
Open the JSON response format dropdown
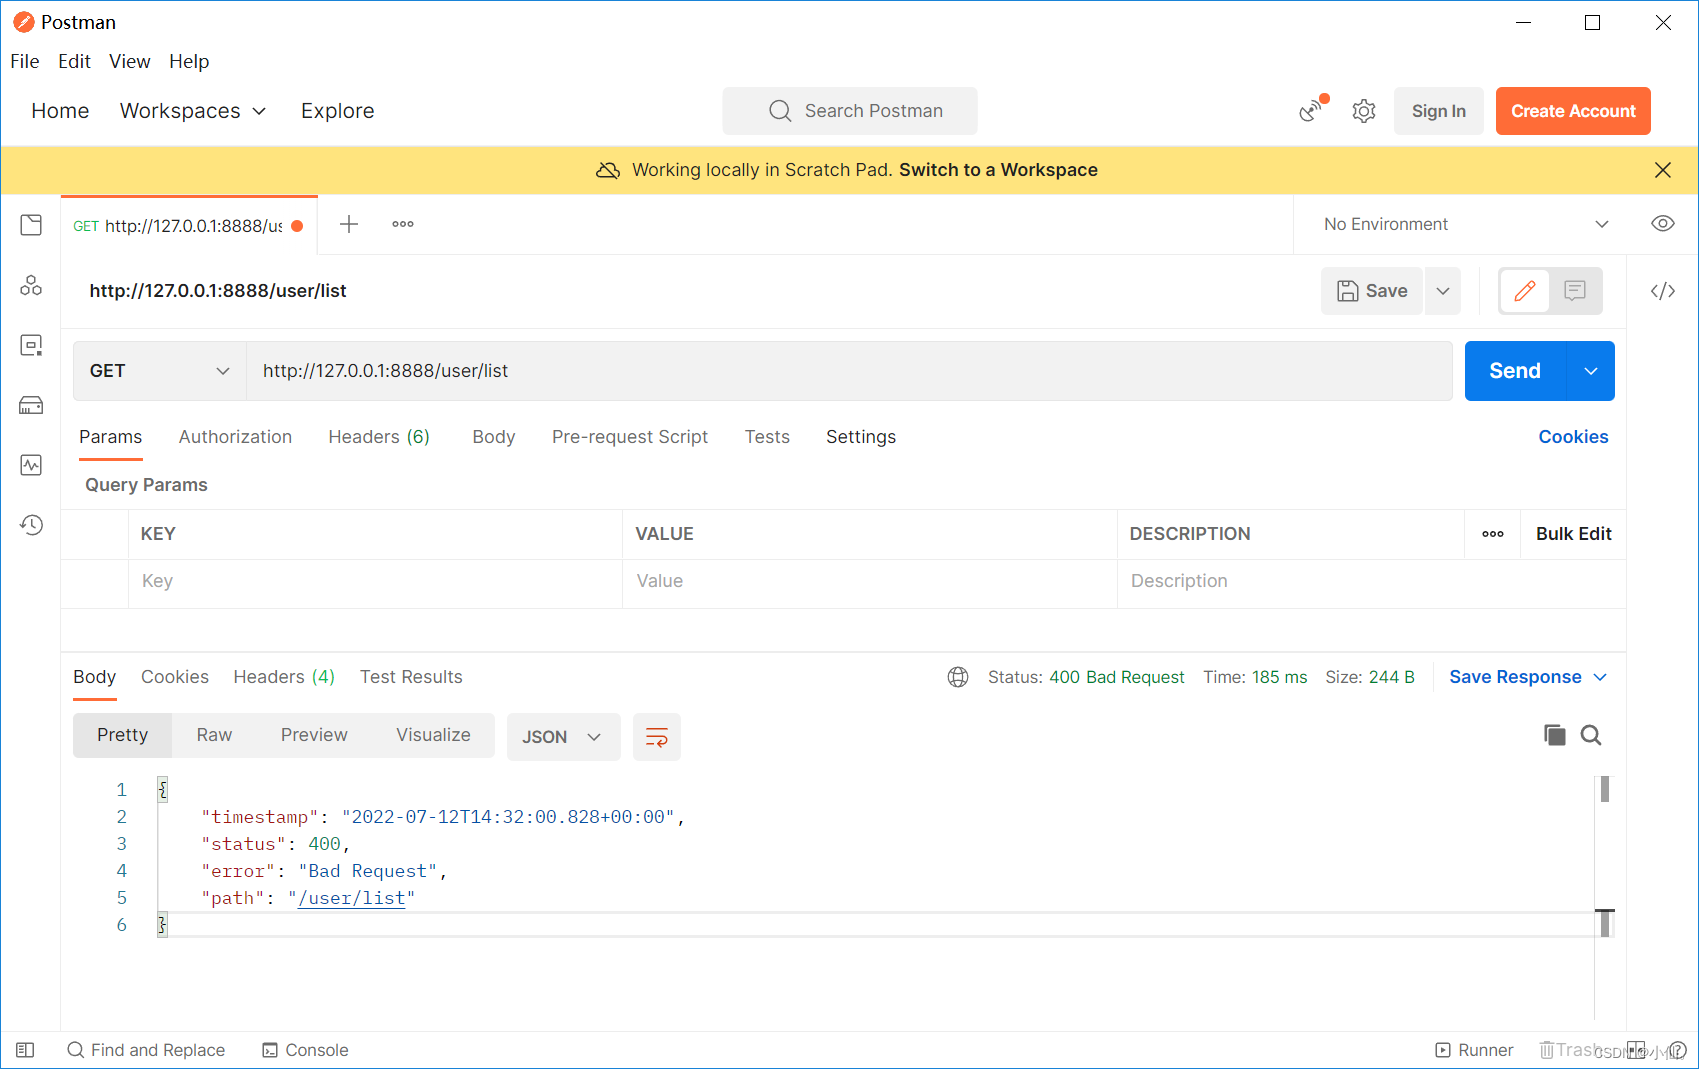pos(563,737)
